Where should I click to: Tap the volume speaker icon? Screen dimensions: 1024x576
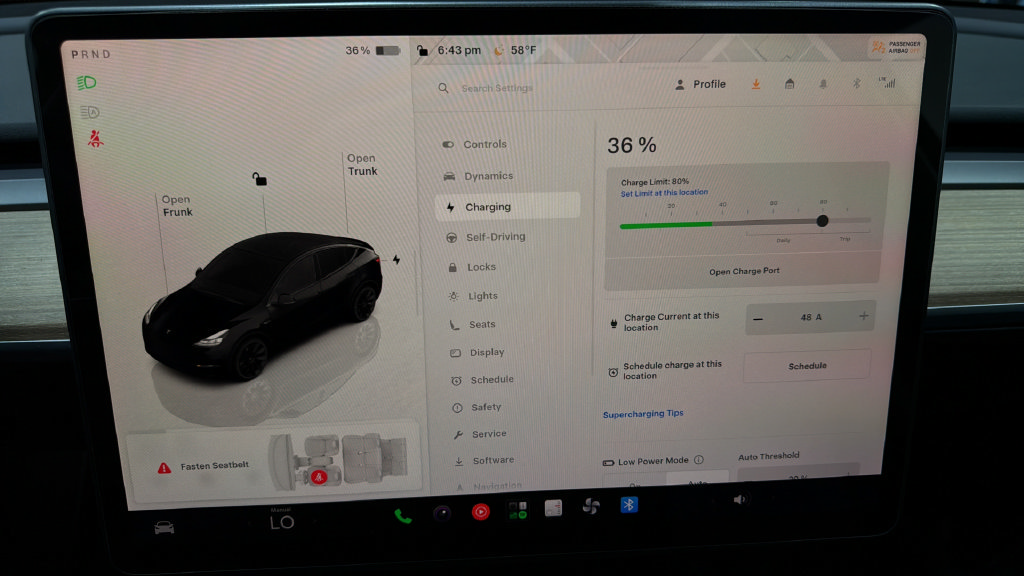tap(740, 500)
